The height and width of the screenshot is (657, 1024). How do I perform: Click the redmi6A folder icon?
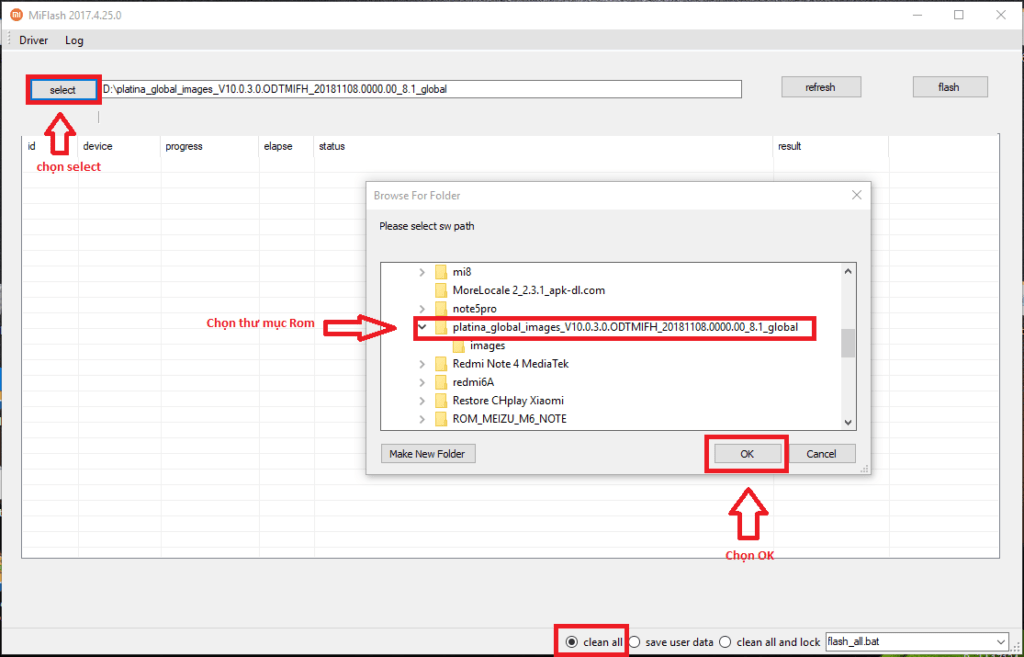coord(441,382)
